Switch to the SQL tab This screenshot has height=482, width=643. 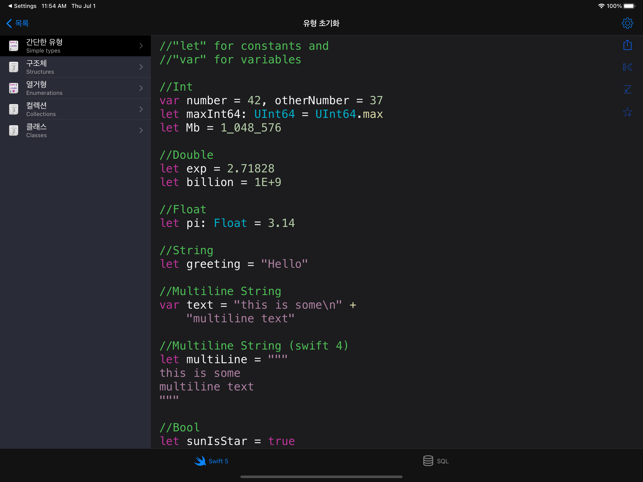point(436,461)
